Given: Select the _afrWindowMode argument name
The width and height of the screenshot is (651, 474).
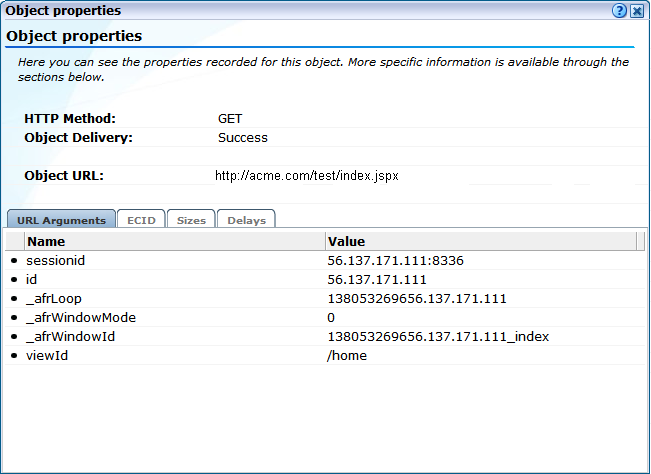Looking at the screenshot, I should pos(81,318).
